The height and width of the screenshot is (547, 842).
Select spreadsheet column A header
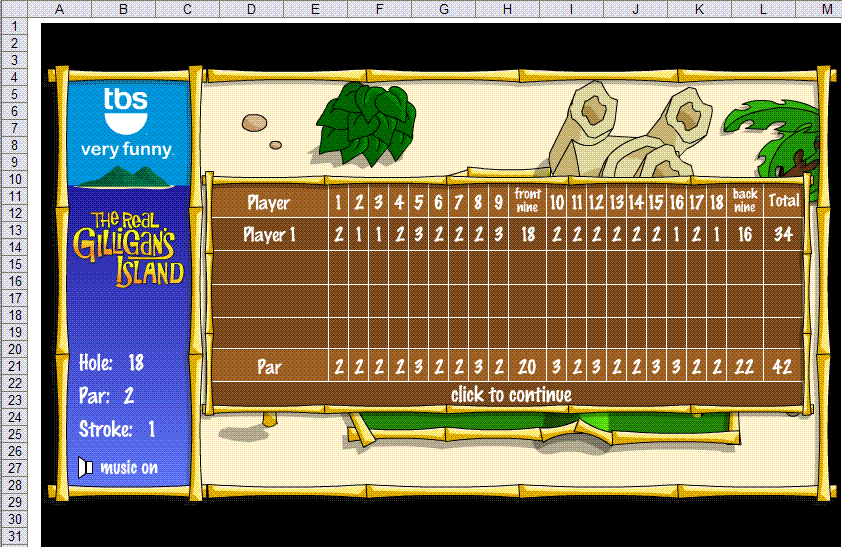pos(60,9)
